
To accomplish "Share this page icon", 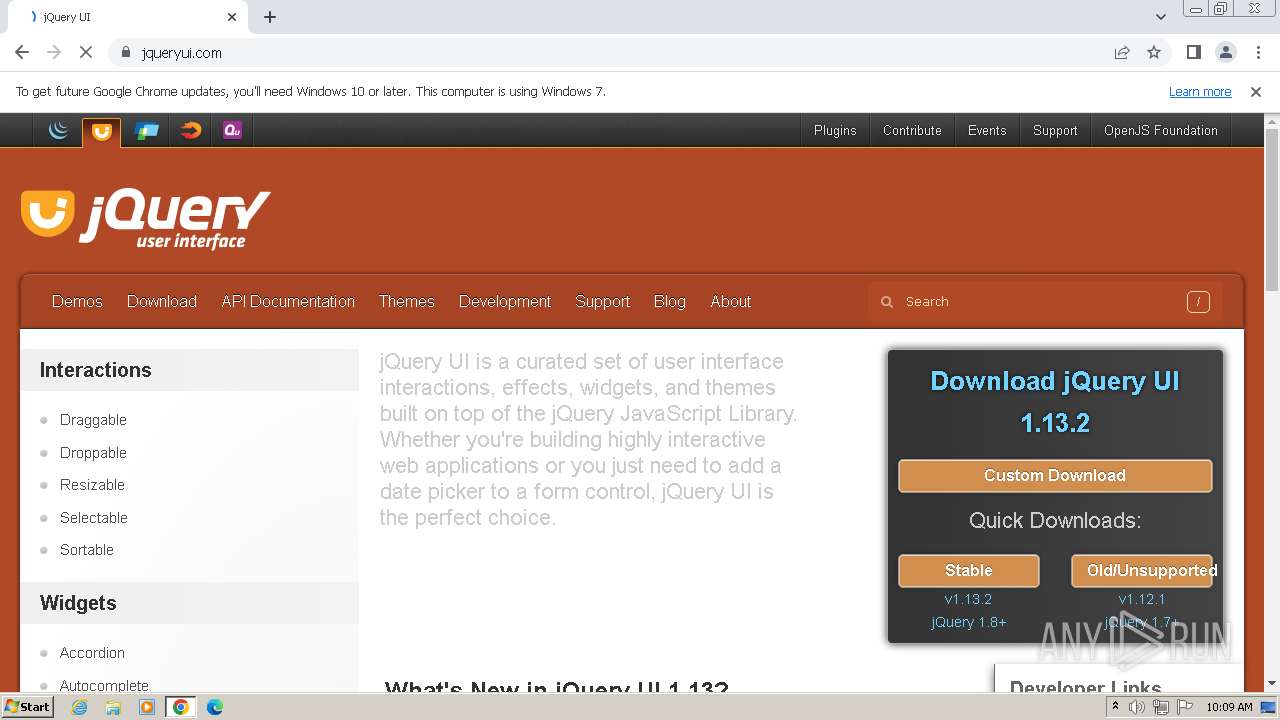I will [x=1122, y=52].
